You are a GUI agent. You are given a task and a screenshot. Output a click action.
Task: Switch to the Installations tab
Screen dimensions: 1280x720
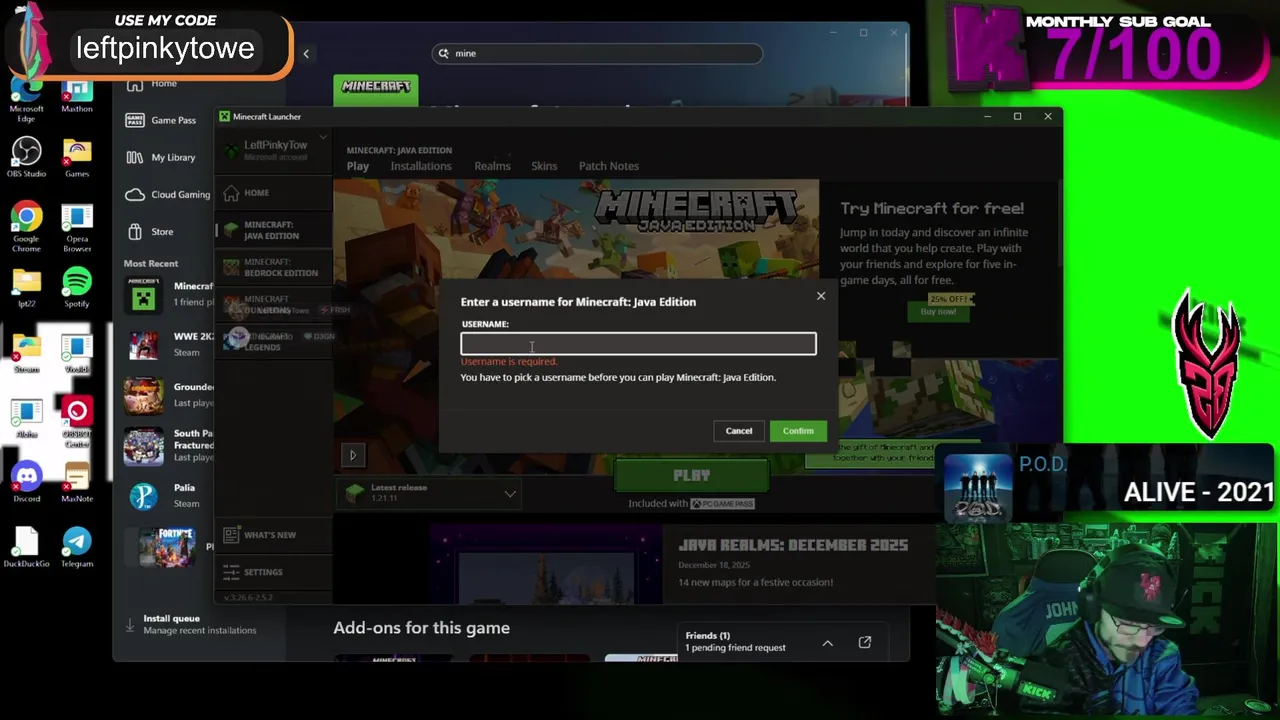[x=421, y=166]
